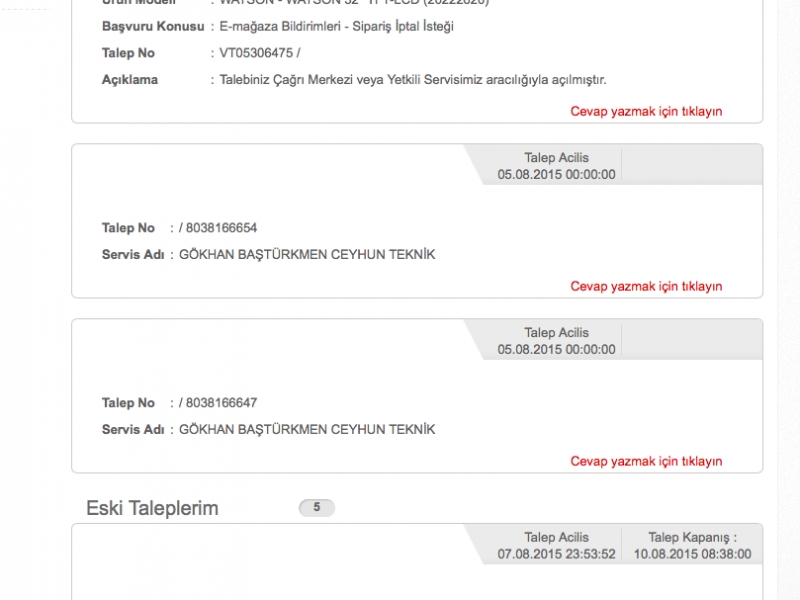Click the Başvuru Konusu label
The image size is (800, 600).
coord(153,27)
